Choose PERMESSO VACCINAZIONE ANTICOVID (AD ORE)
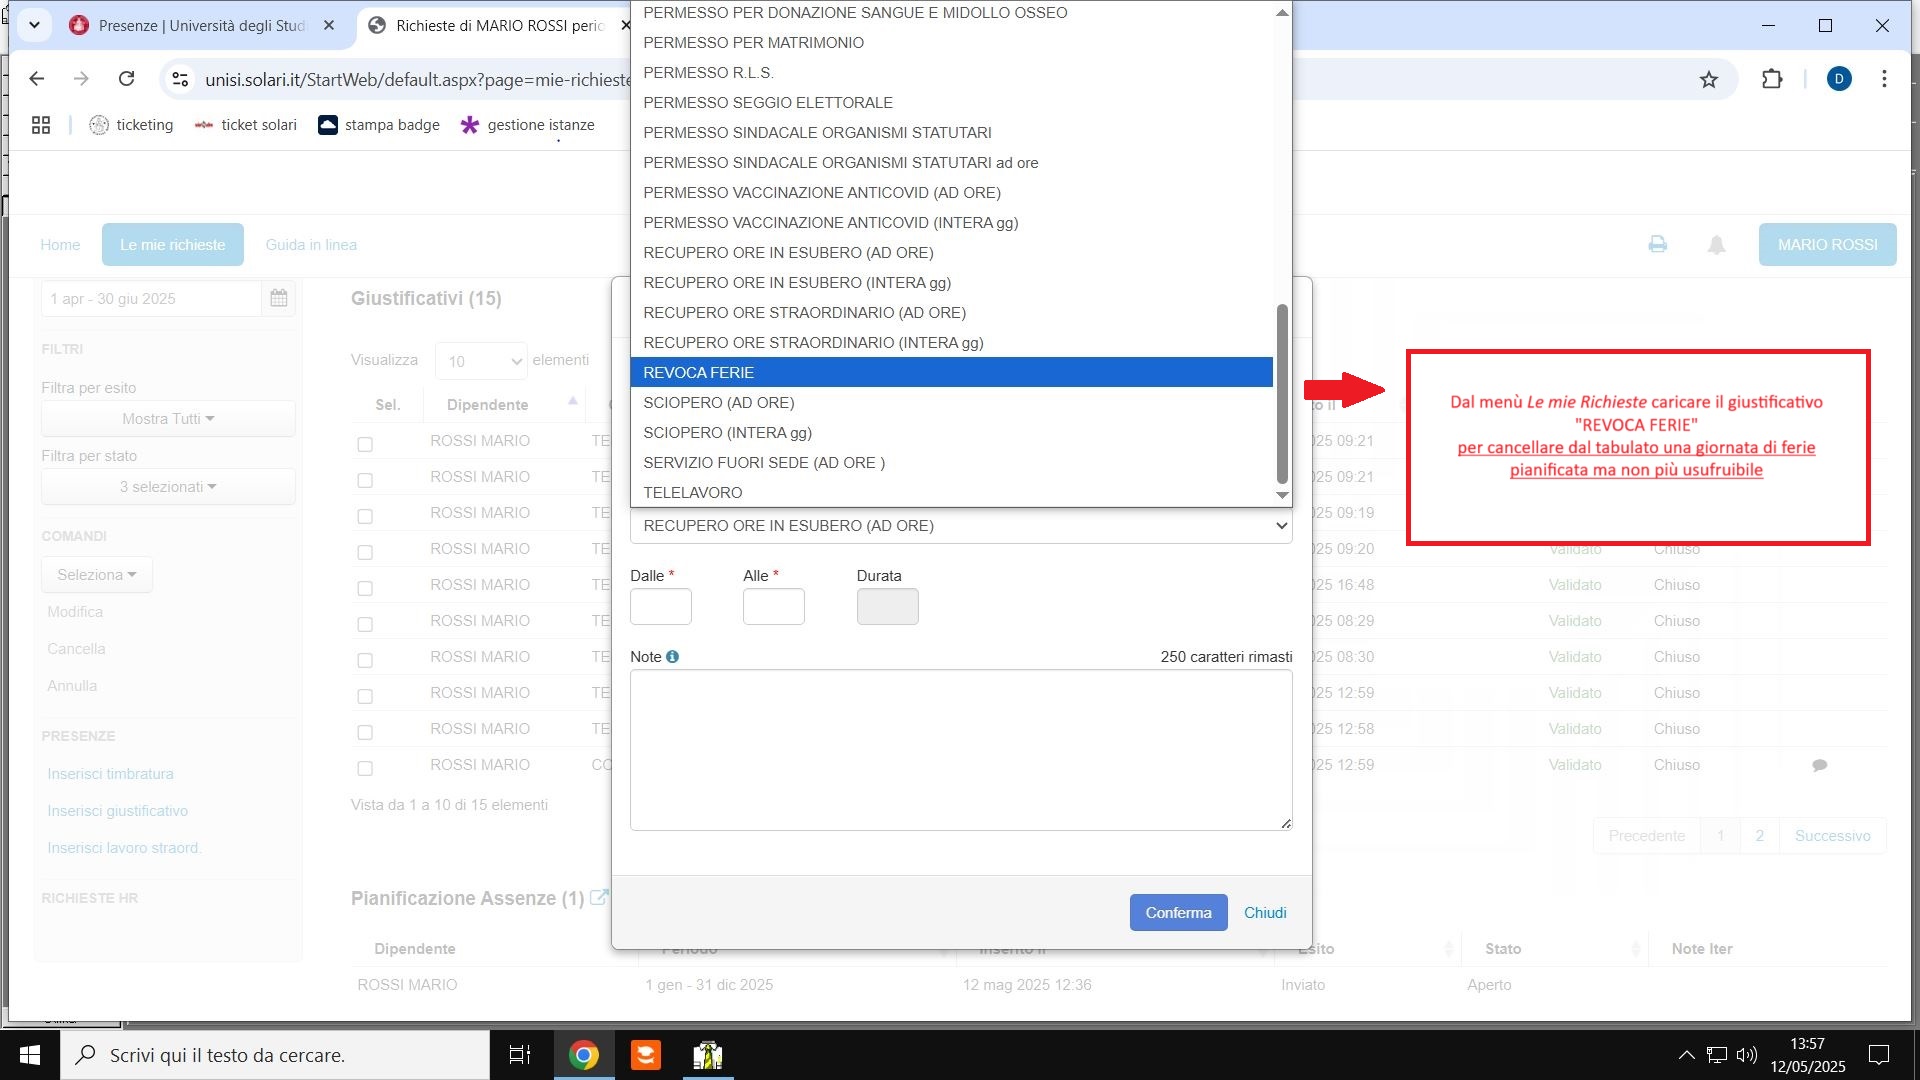This screenshot has width=1920, height=1080. pos(951,192)
